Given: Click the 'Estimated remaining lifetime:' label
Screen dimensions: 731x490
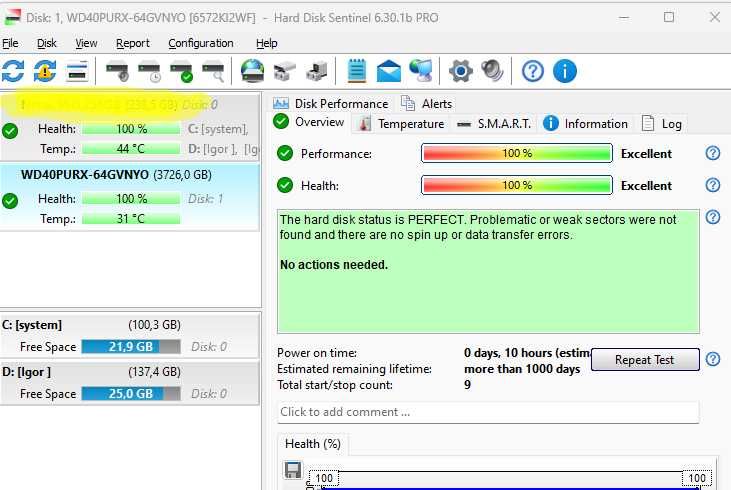Looking at the screenshot, I should [x=354, y=369].
